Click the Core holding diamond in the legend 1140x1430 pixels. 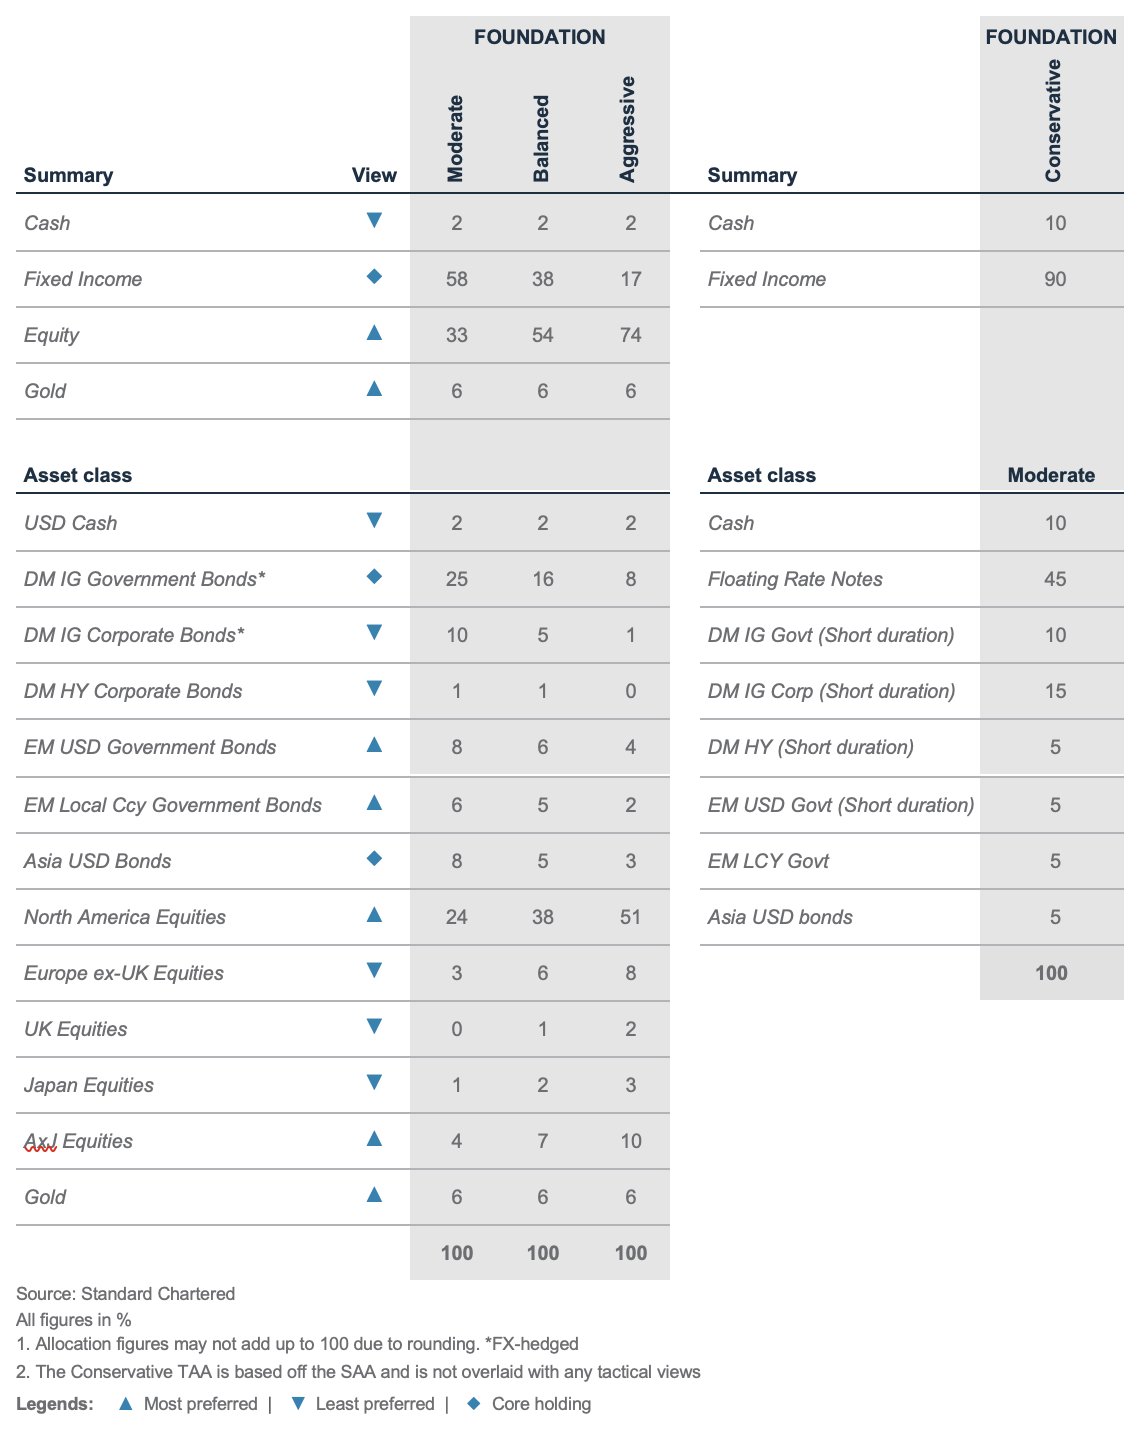pyautogui.click(x=474, y=1404)
